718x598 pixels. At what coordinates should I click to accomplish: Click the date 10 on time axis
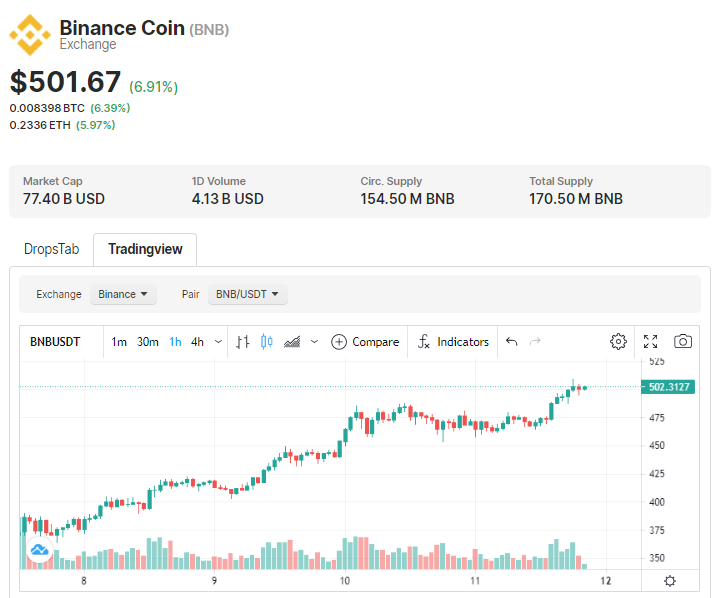tap(345, 581)
